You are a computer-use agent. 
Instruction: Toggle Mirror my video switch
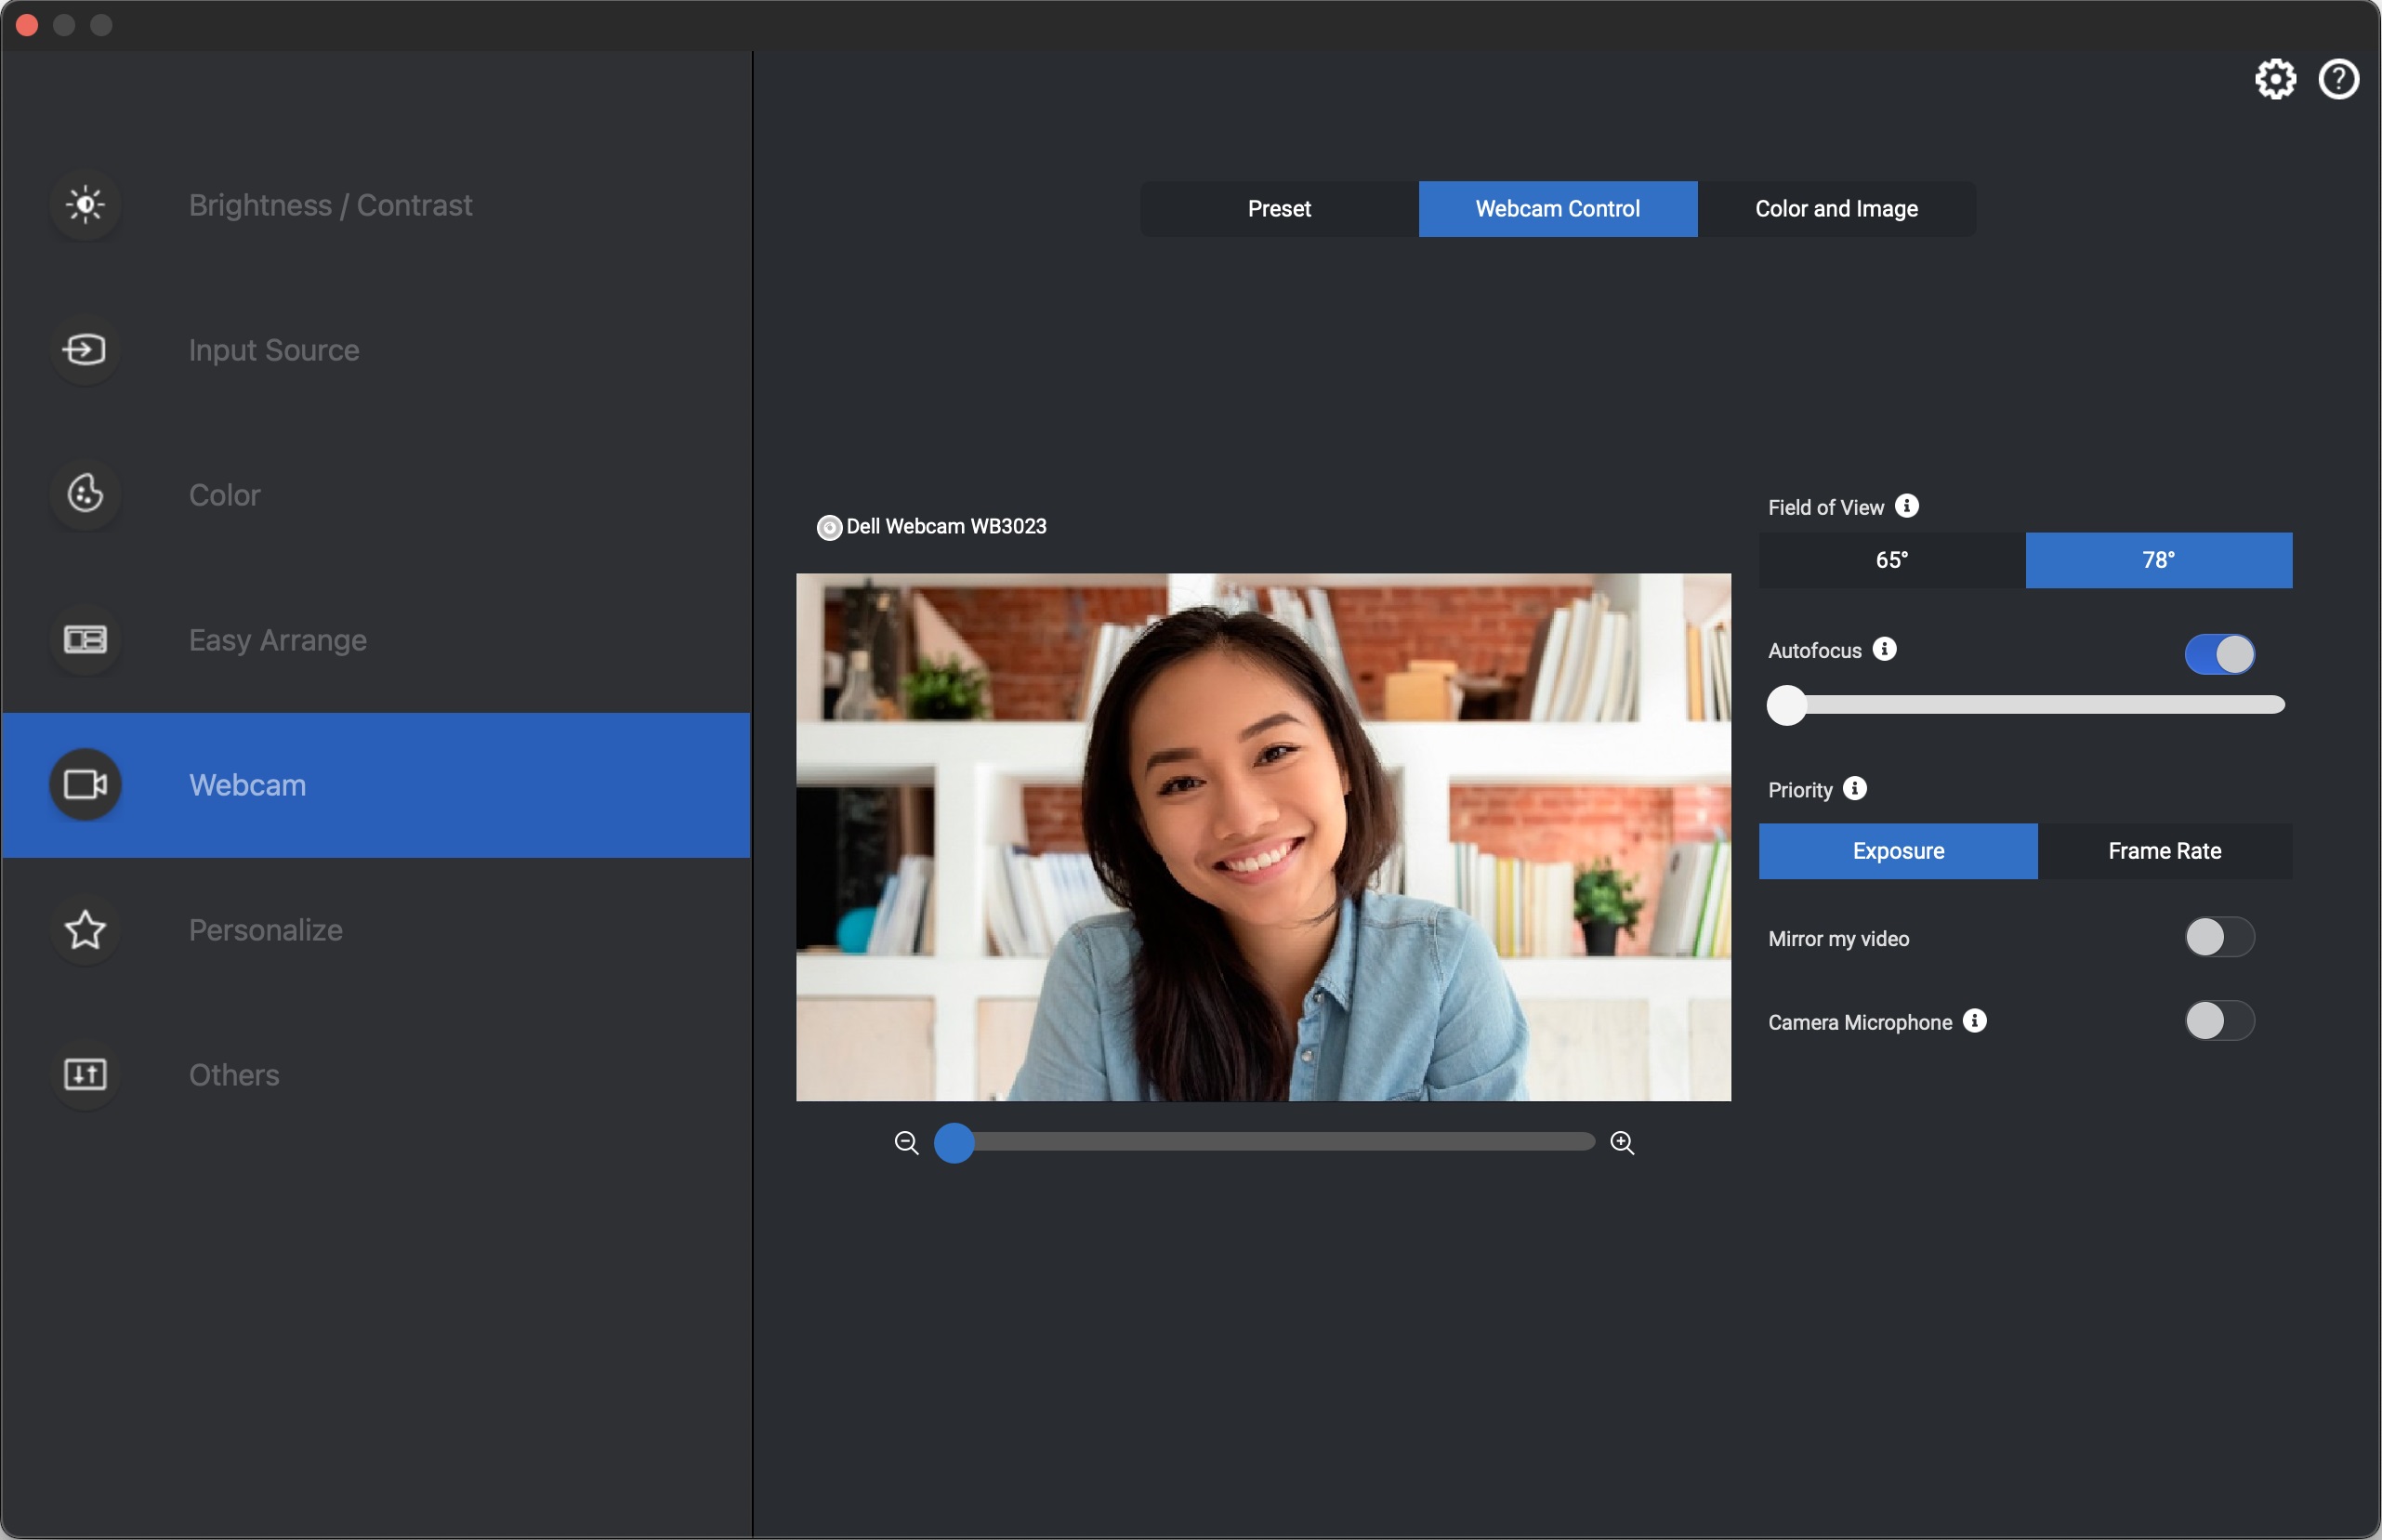[x=2218, y=936]
